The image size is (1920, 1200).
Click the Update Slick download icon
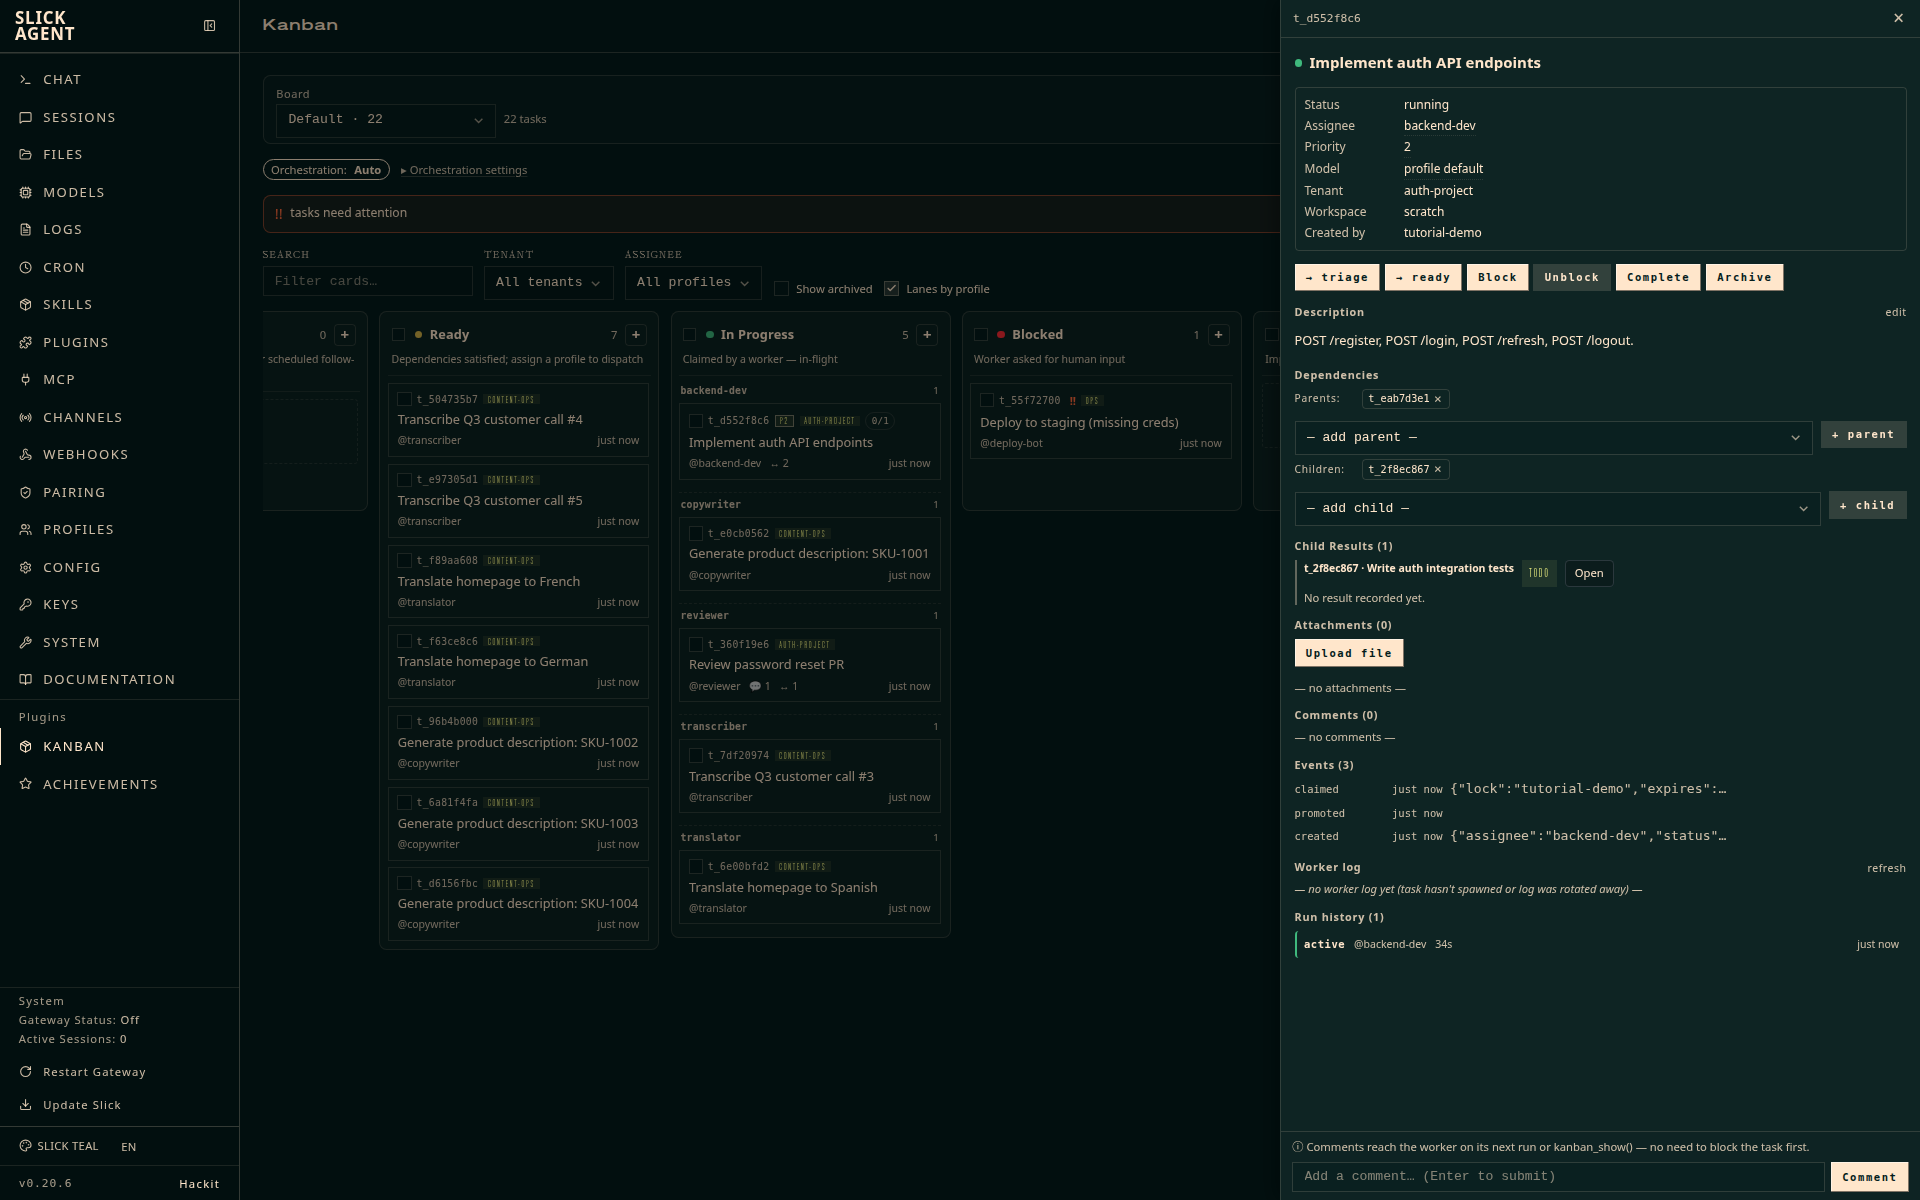coord(25,1105)
